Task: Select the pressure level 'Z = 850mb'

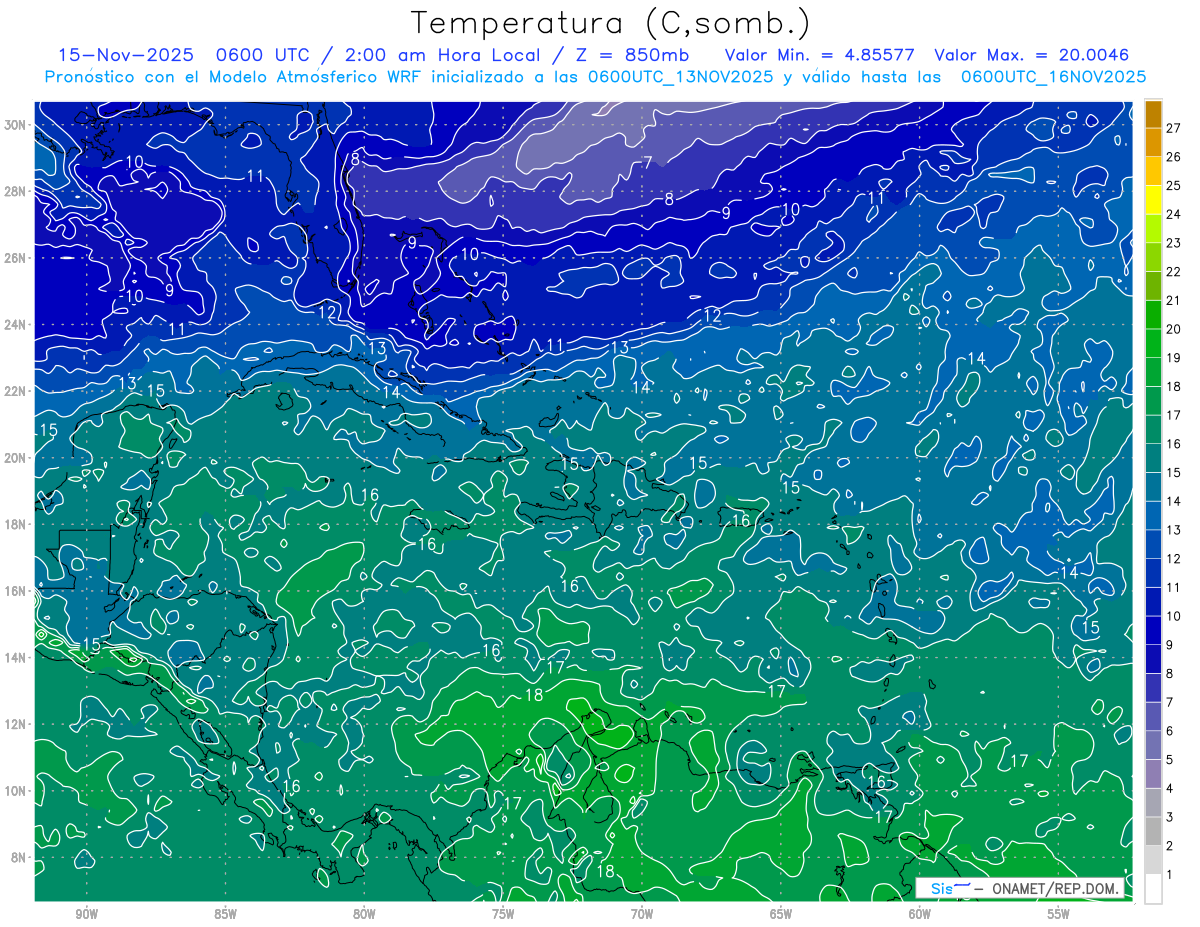Action: point(631,55)
